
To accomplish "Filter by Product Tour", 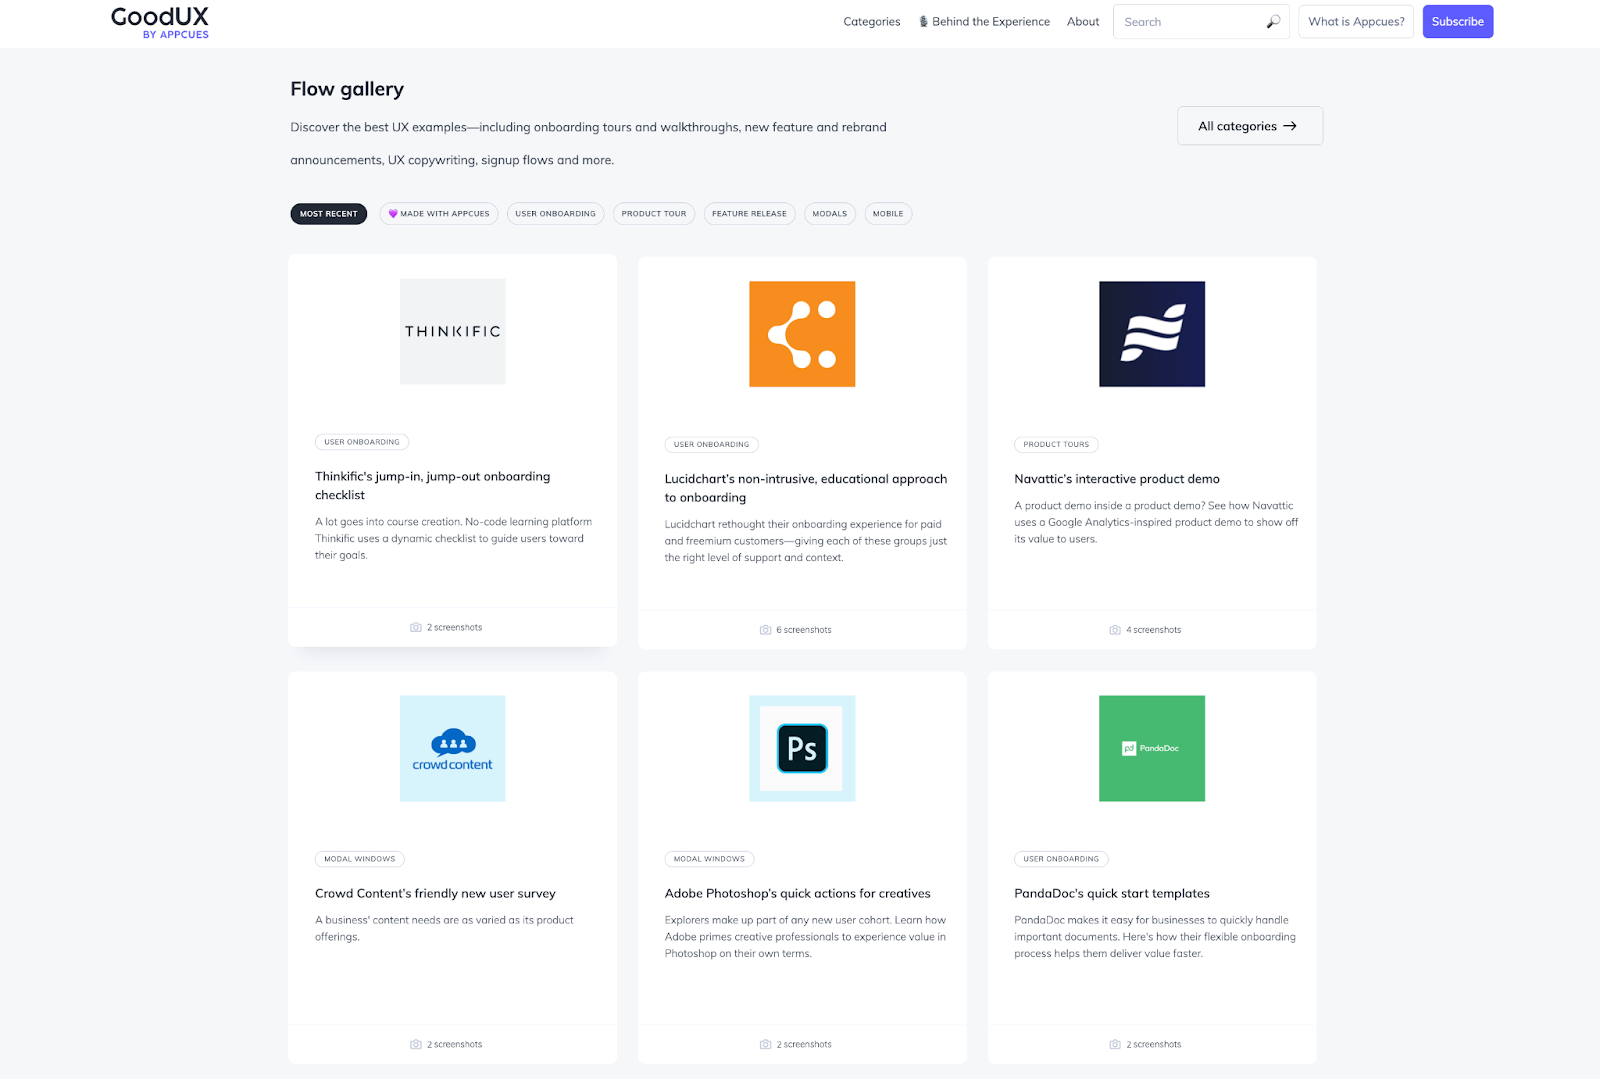I will click(654, 214).
